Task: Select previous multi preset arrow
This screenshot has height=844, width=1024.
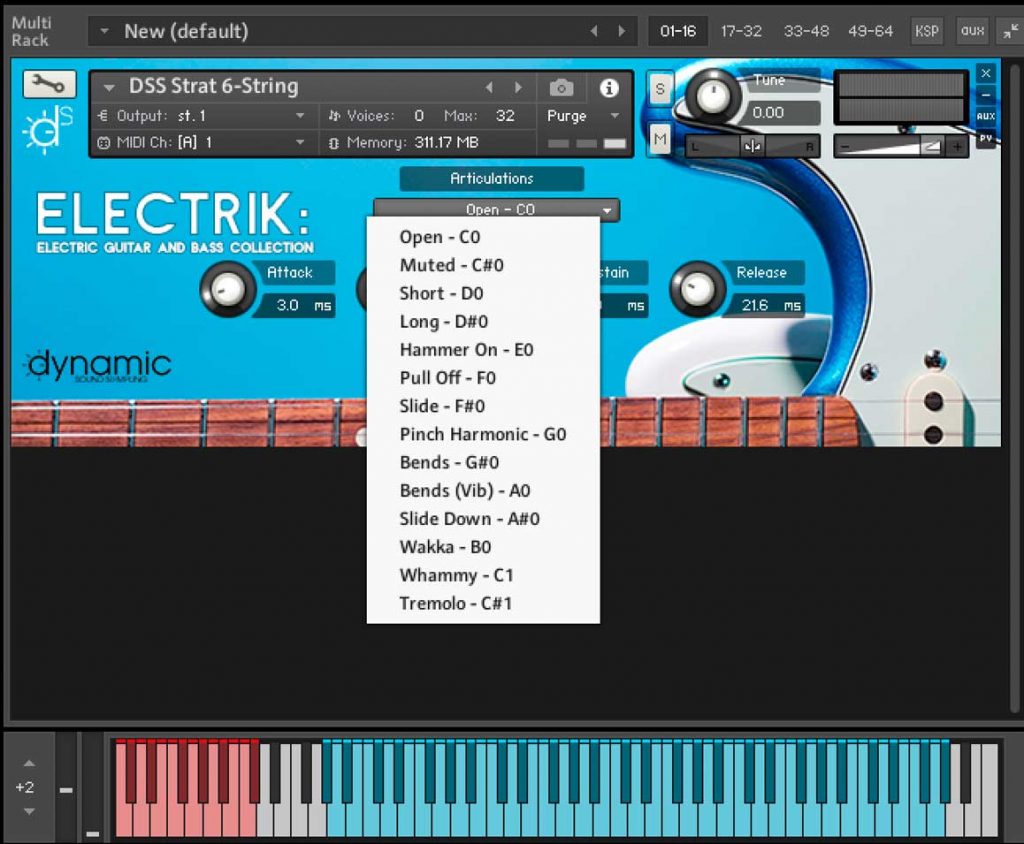Action: coord(594,31)
